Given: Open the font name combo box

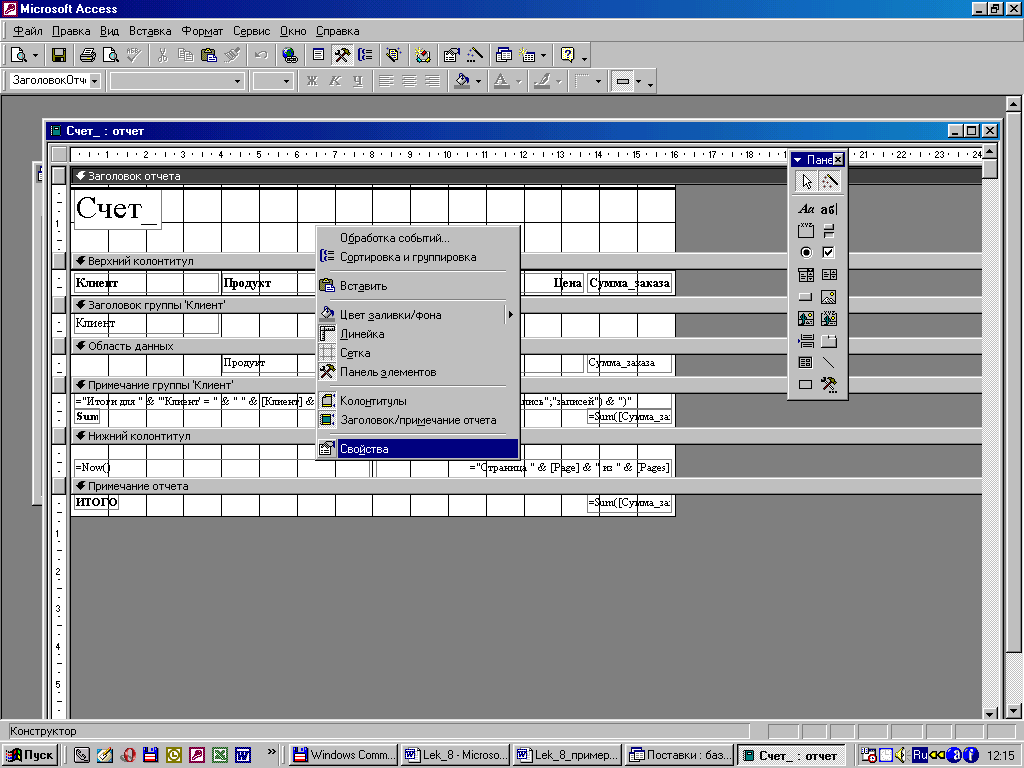Looking at the screenshot, I should click(x=177, y=81).
